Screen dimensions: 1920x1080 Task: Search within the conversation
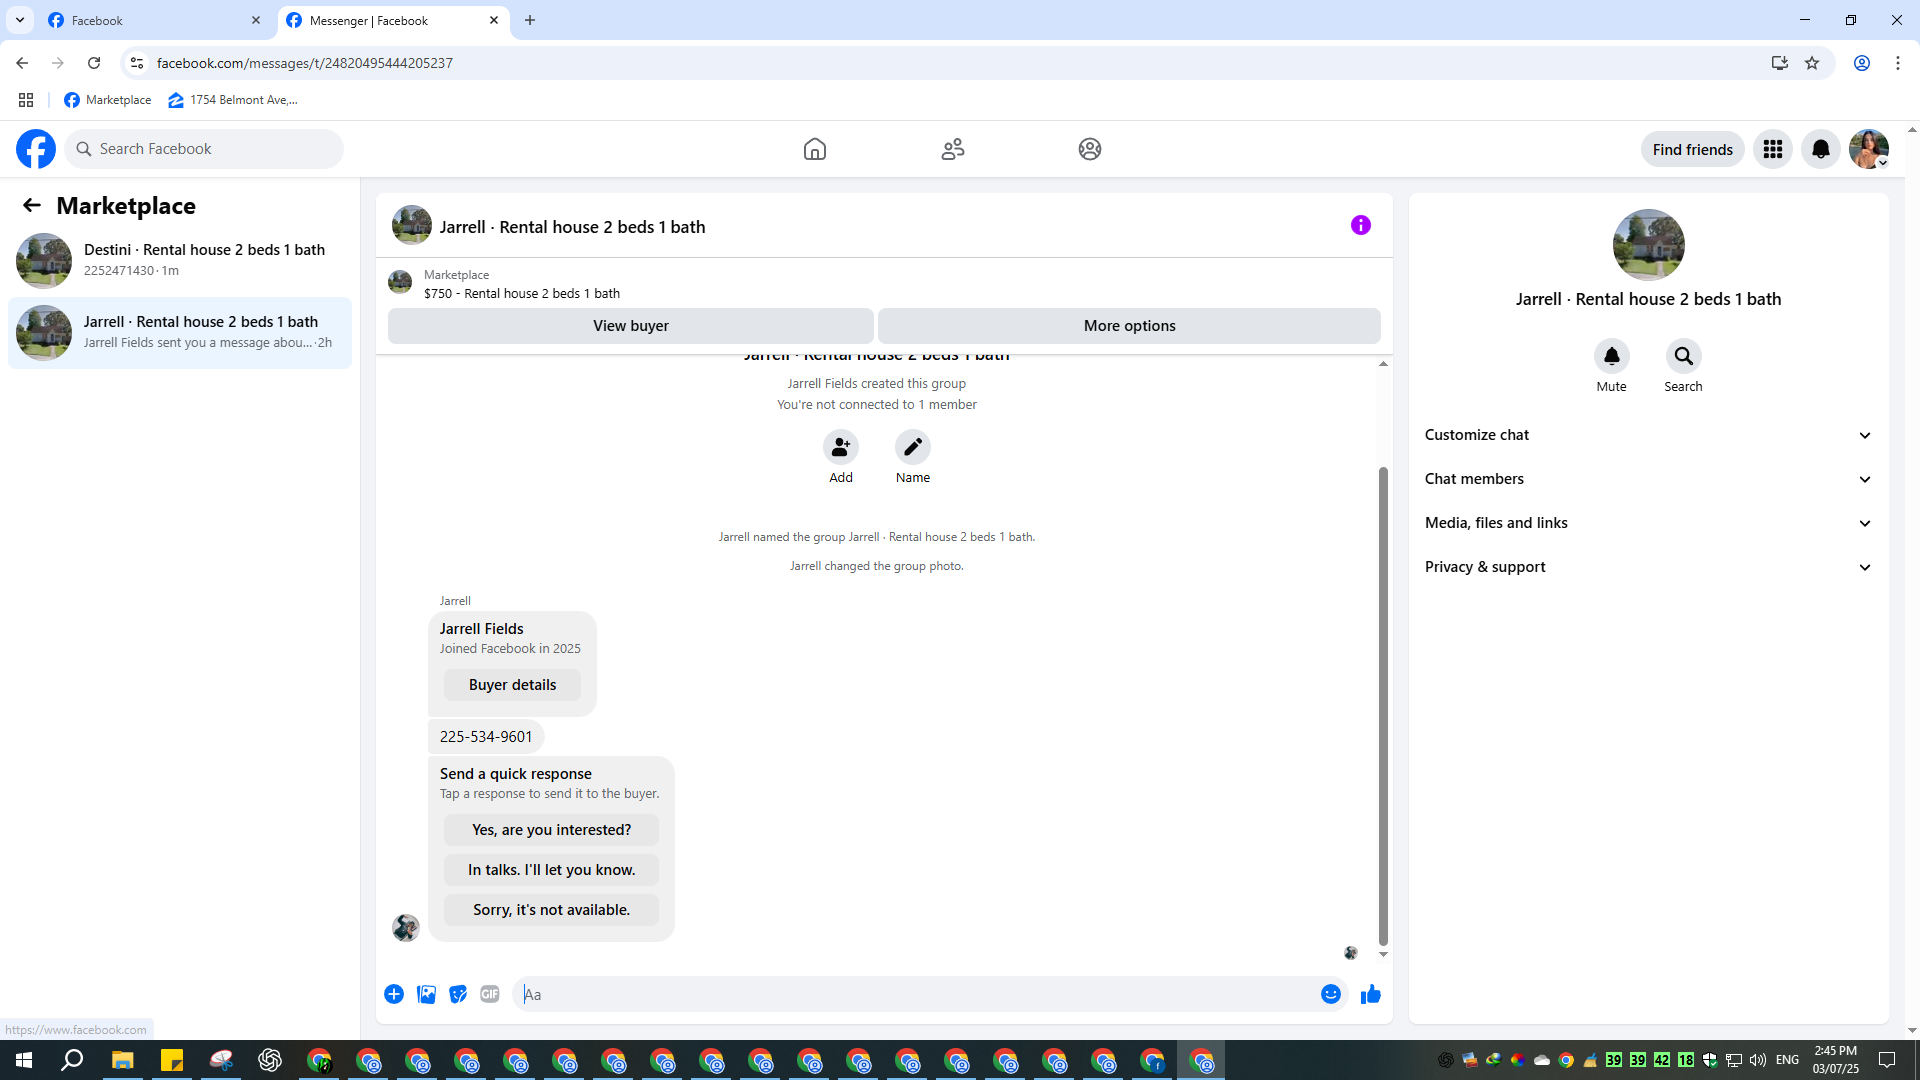(x=1683, y=356)
